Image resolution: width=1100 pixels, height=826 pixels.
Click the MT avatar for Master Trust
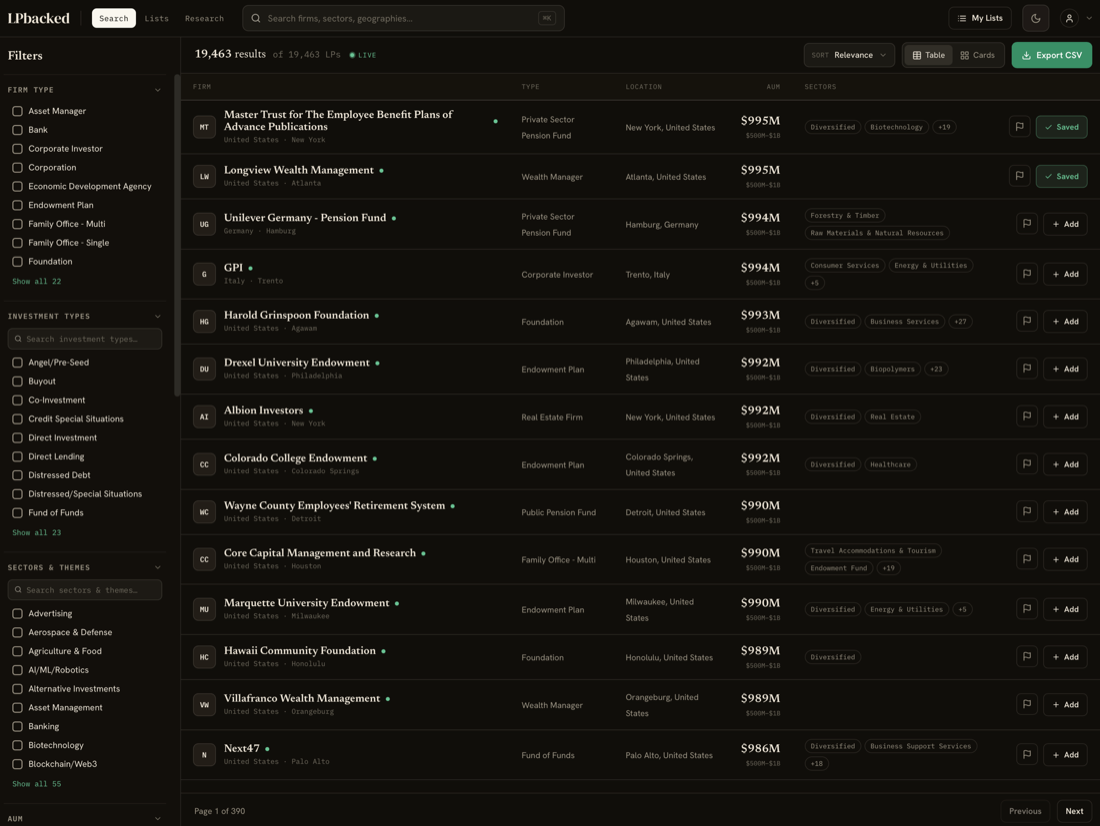[x=204, y=127]
